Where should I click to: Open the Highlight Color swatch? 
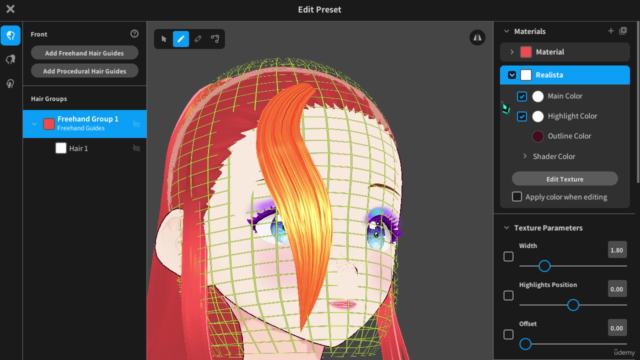tap(538, 116)
